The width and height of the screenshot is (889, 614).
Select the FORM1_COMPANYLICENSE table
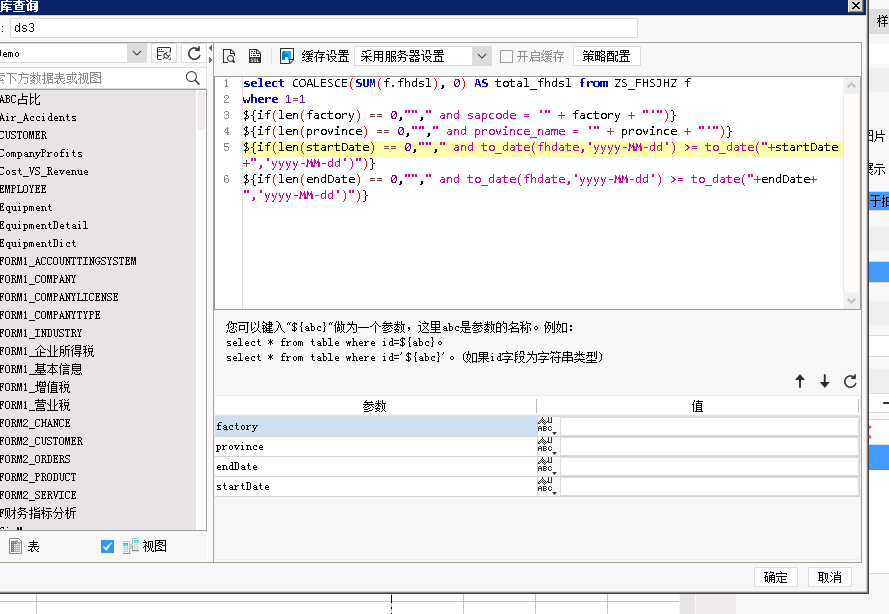pos(59,297)
